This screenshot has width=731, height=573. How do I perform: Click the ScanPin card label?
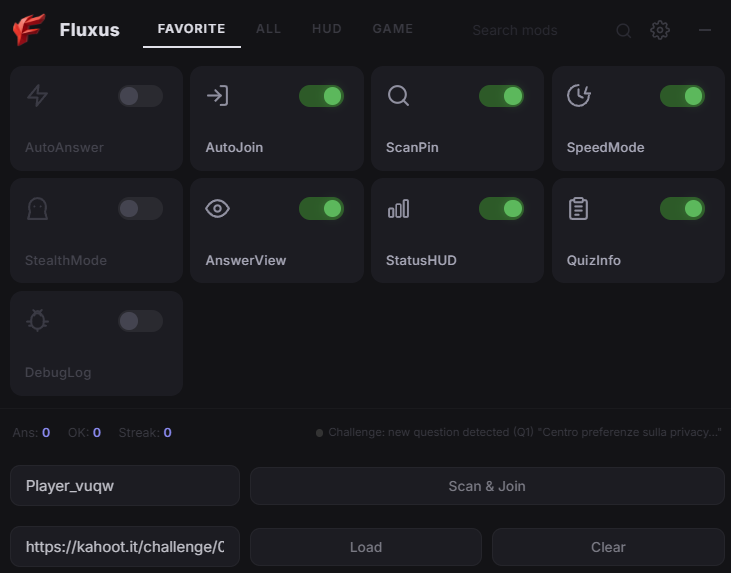tap(412, 147)
